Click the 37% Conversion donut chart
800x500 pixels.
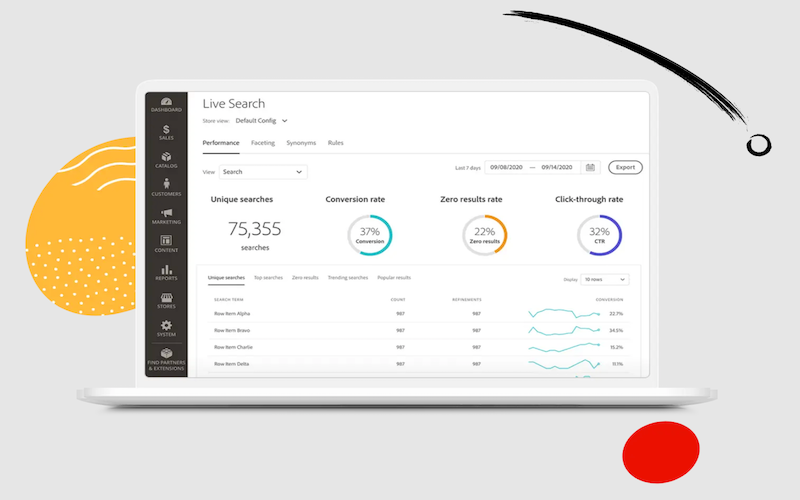click(369, 235)
